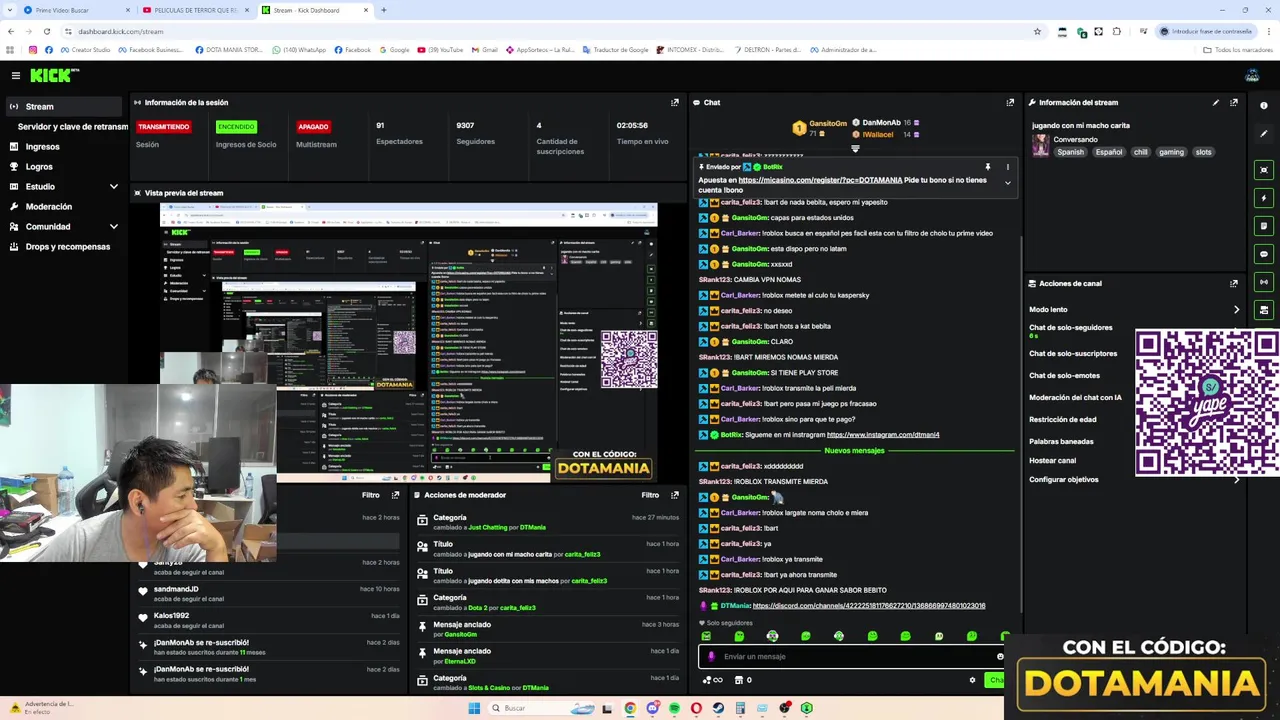Open a new browser tab
Screen dimensions: 1280x720
pyautogui.click(x=383, y=10)
